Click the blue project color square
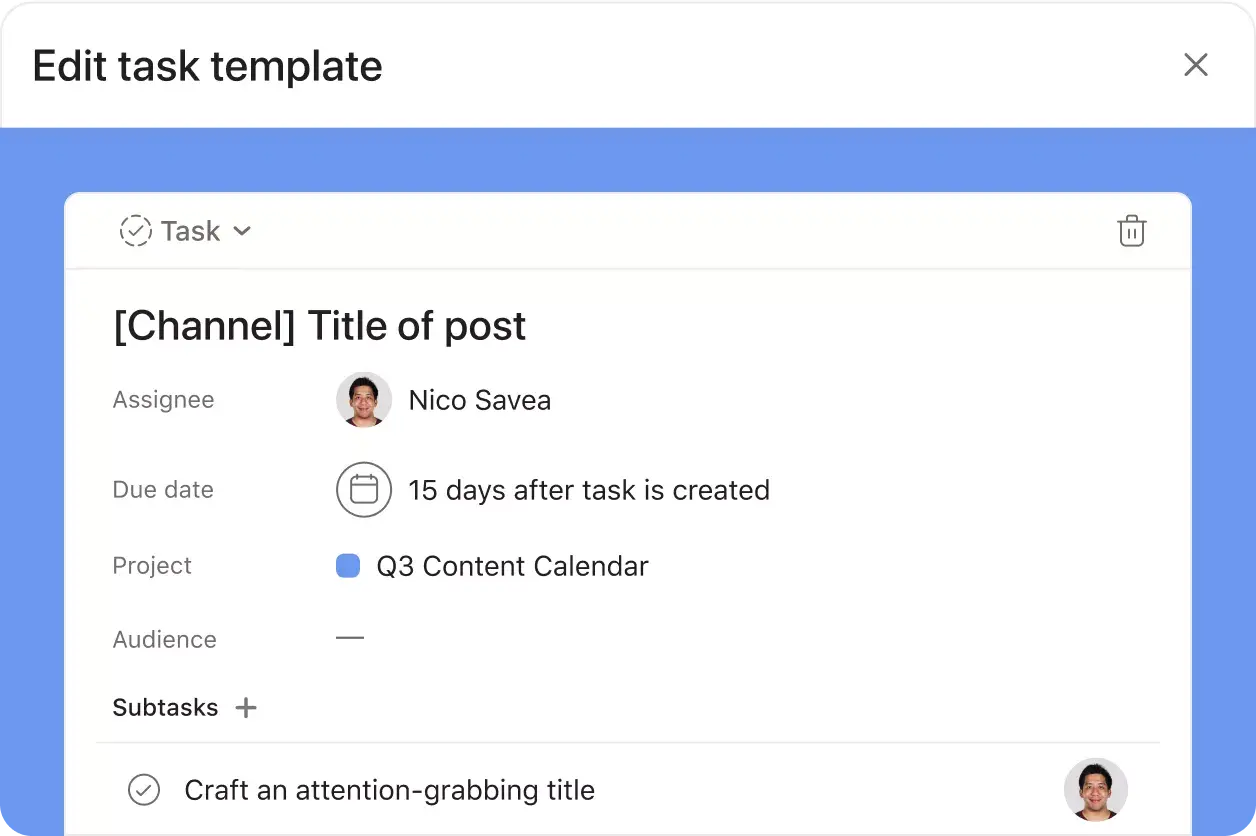The height and width of the screenshot is (836, 1256). tap(348, 566)
